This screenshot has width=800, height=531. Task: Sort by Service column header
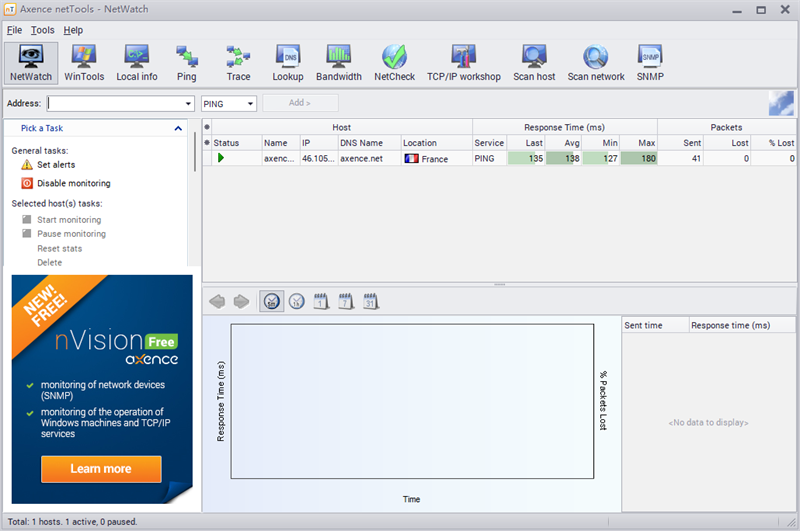tap(489, 143)
